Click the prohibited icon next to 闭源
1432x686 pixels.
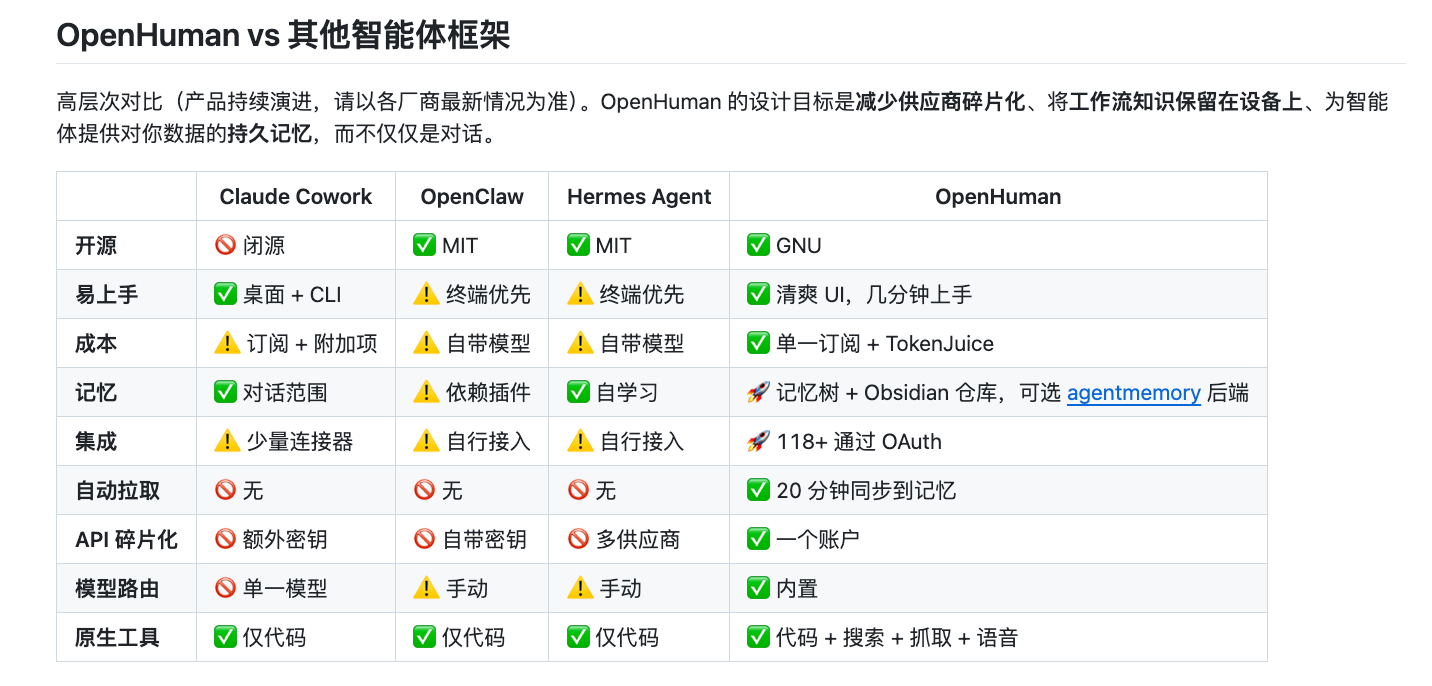pyautogui.click(x=225, y=246)
